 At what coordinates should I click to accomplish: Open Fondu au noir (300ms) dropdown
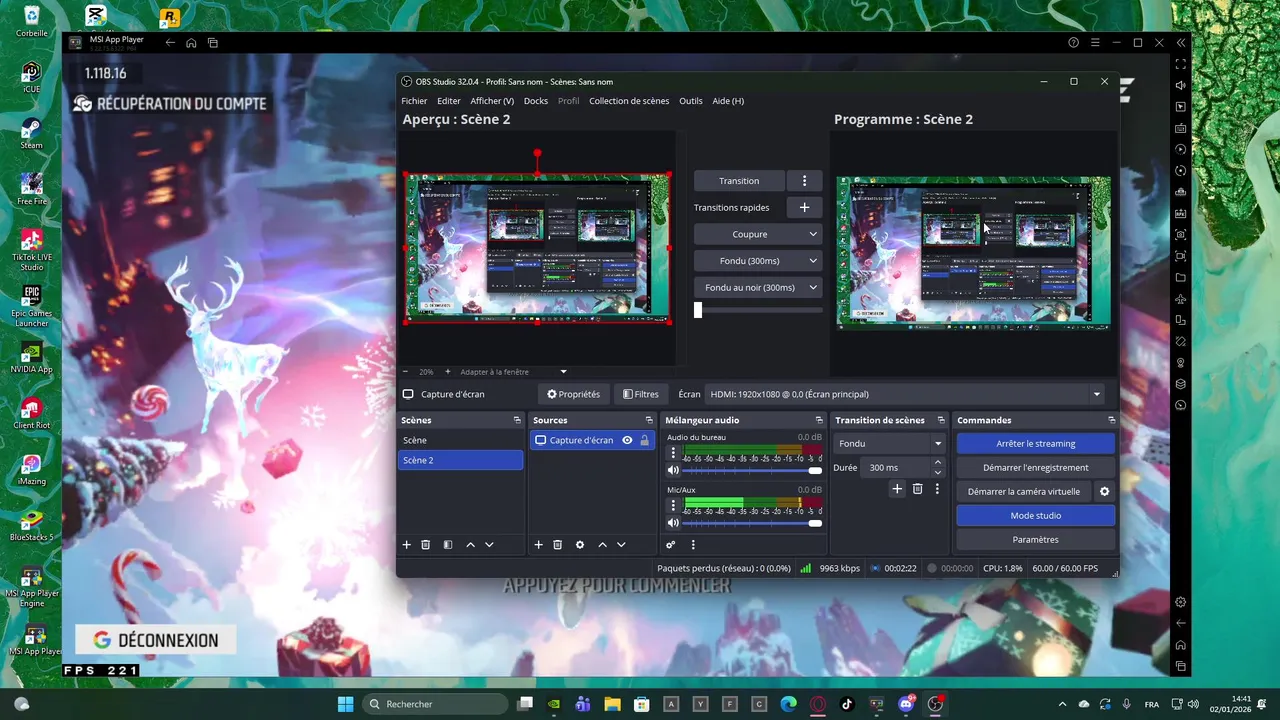click(758, 287)
